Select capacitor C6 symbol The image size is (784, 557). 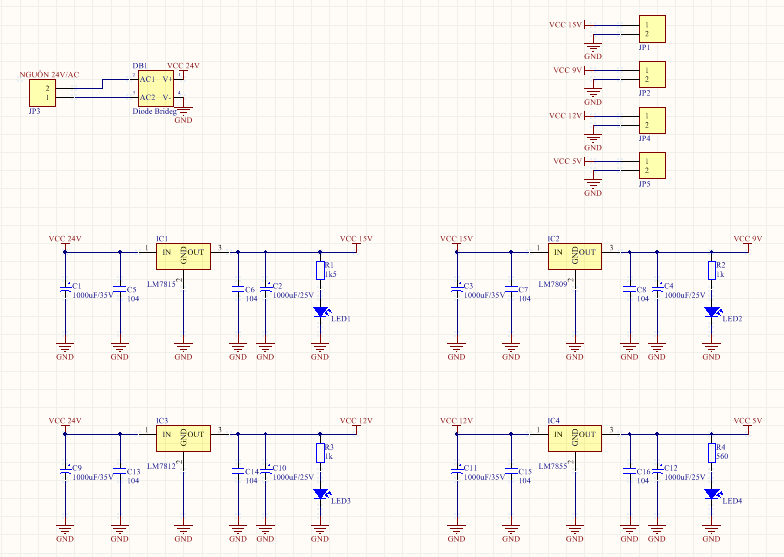pyautogui.click(x=238, y=288)
